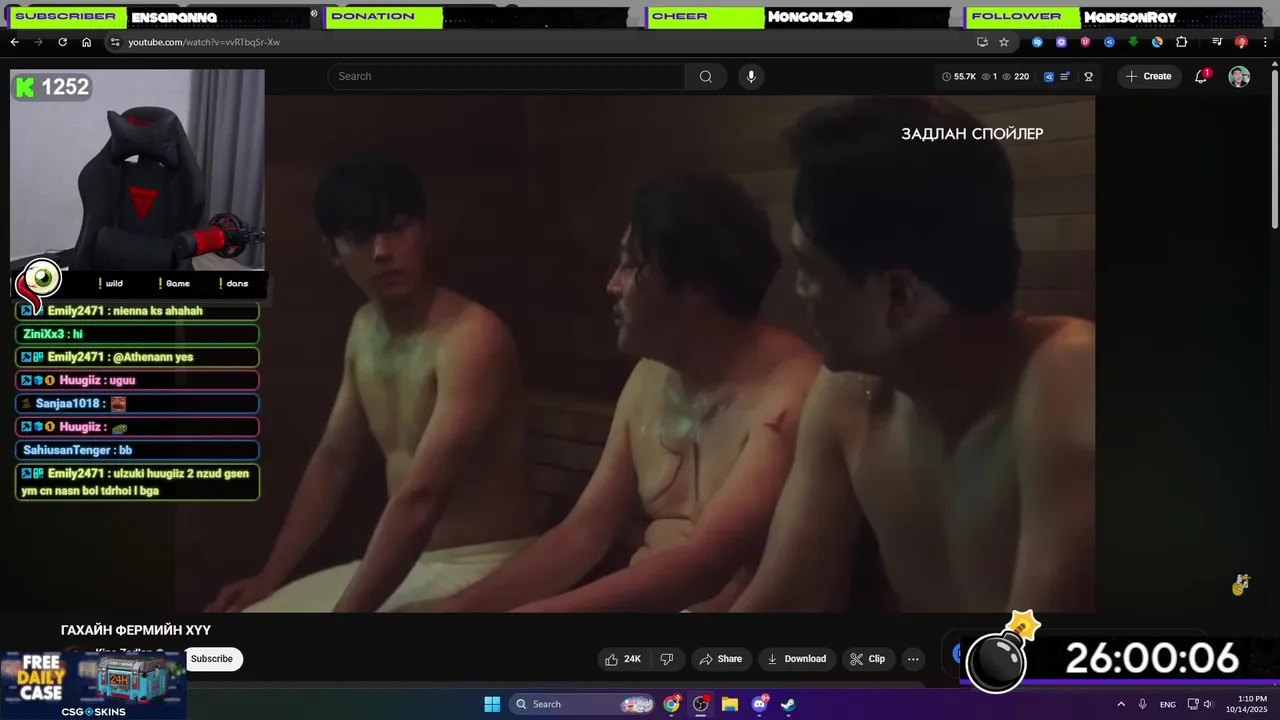1280x720 pixels.
Task: Click the video player frame
Action: click(x=635, y=354)
